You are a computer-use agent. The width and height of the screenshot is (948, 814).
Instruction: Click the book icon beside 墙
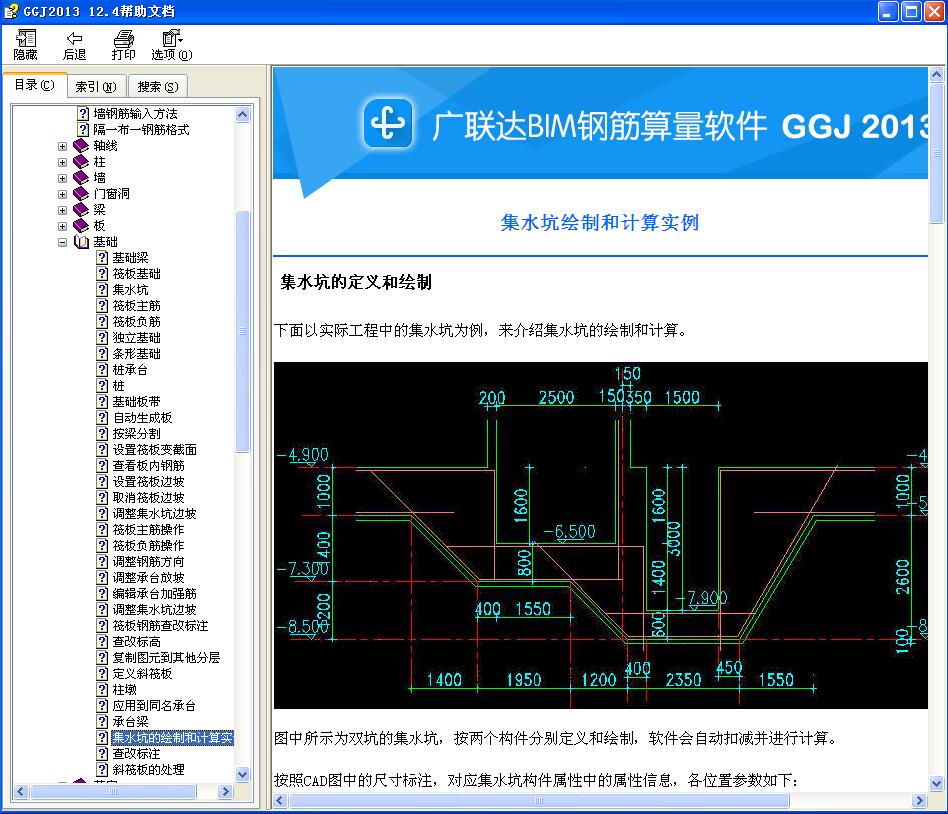(81, 178)
